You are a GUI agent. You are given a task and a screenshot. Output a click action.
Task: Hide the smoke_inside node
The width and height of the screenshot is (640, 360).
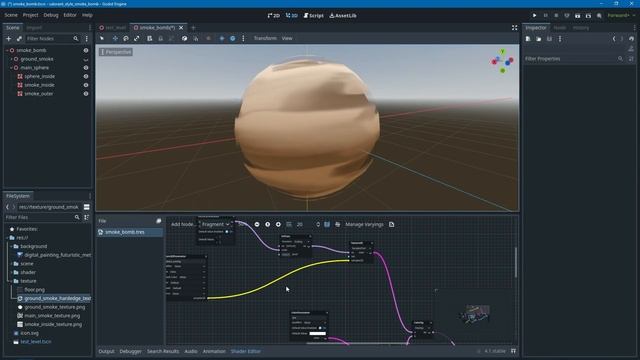click(86, 85)
